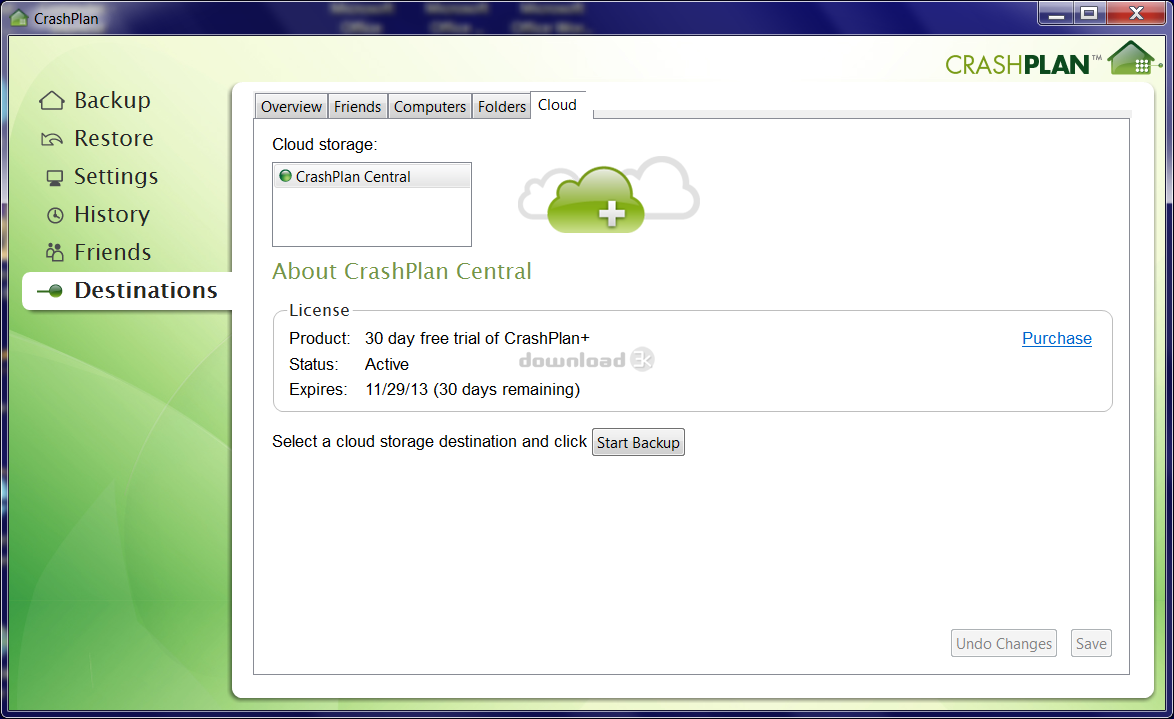Click the Destinations plug icon

coord(50,291)
